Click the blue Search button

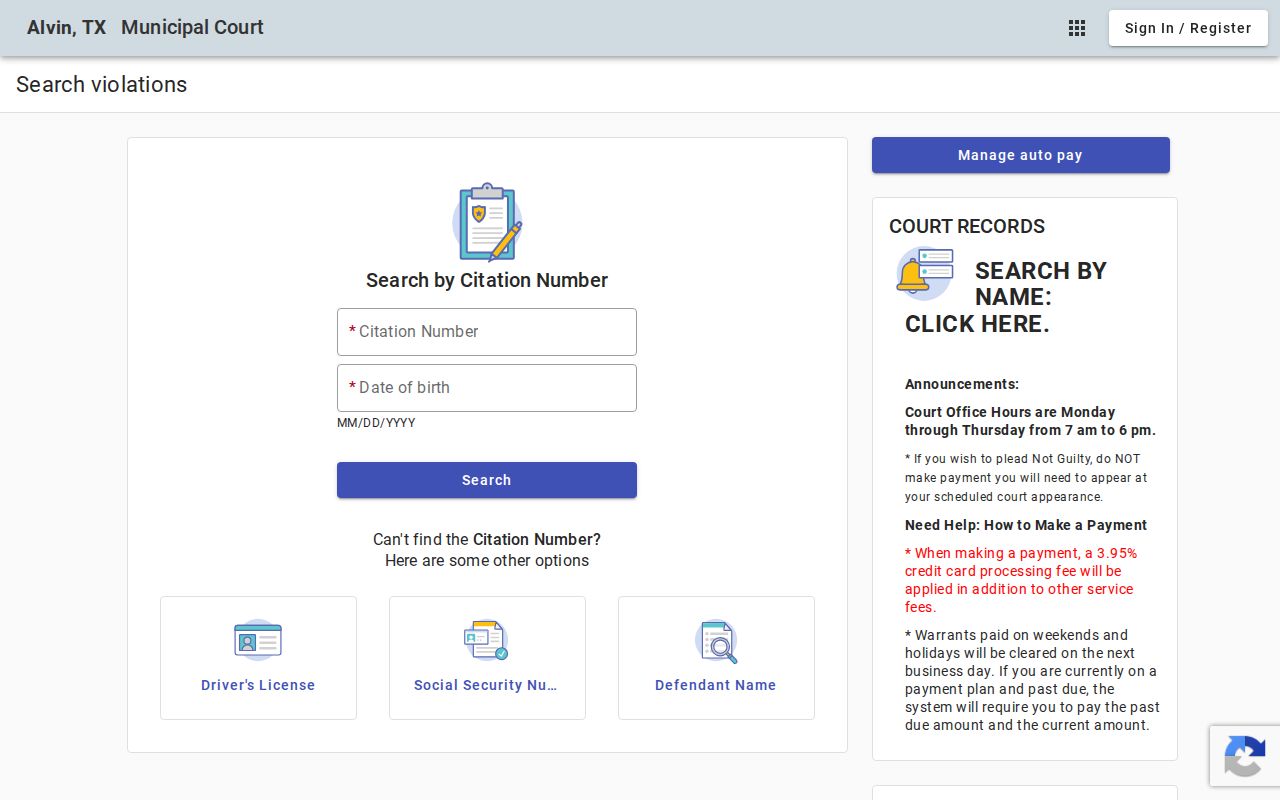(x=487, y=480)
